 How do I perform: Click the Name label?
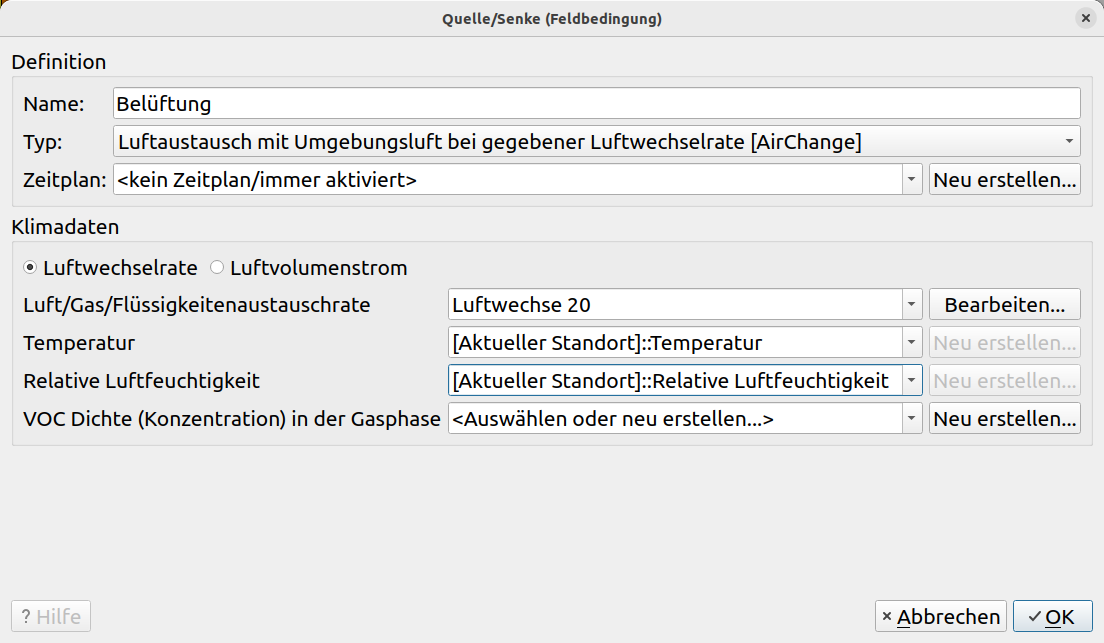pos(54,104)
